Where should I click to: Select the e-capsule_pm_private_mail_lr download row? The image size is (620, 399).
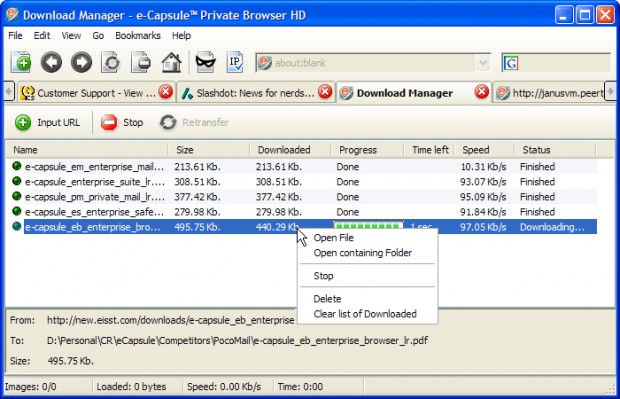tap(301, 197)
